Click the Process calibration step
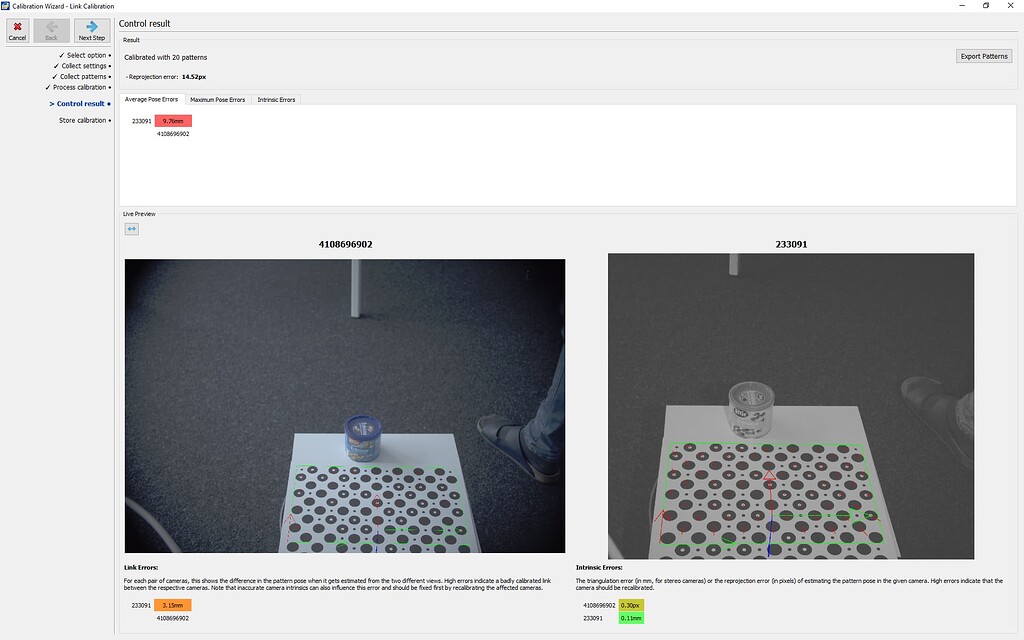Screen dimensions: 1024x640 tap(80, 87)
